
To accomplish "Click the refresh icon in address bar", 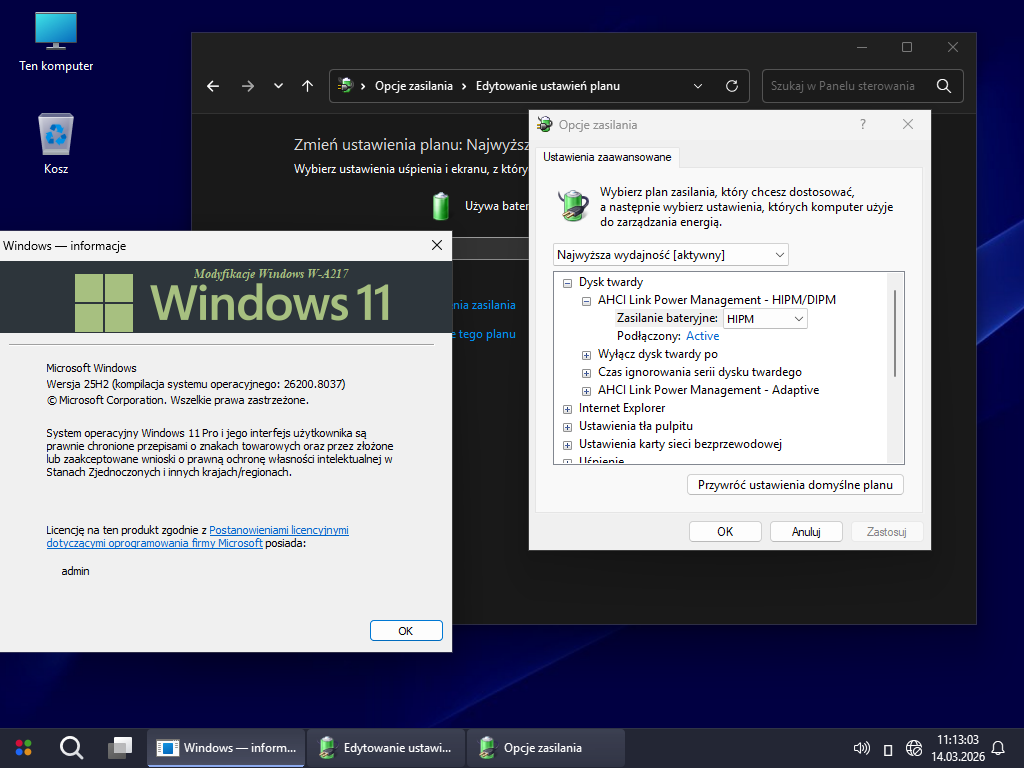I will [x=732, y=86].
